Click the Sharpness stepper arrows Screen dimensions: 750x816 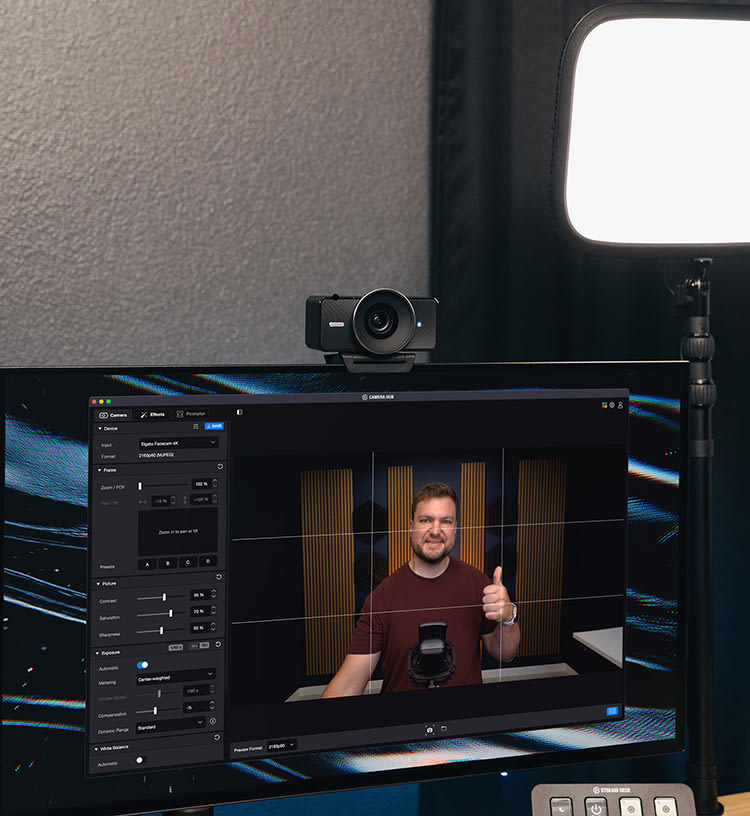point(213,627)
